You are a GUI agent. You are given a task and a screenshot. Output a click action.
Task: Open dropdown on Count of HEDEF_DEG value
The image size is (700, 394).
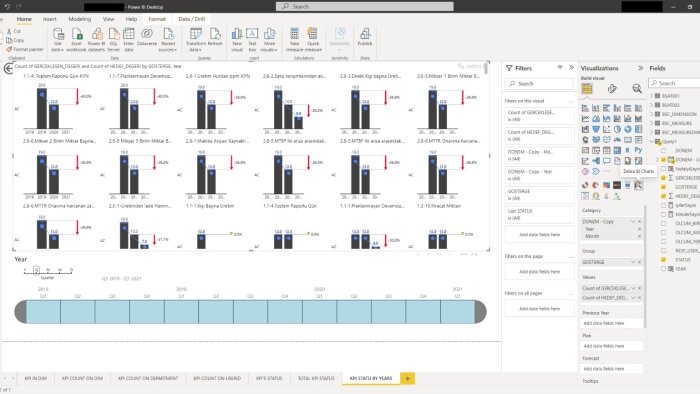coord(633,298)
